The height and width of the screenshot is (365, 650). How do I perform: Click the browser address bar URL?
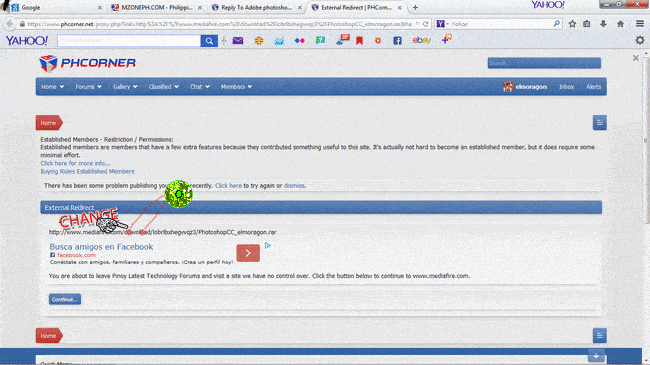coord(219,24)
